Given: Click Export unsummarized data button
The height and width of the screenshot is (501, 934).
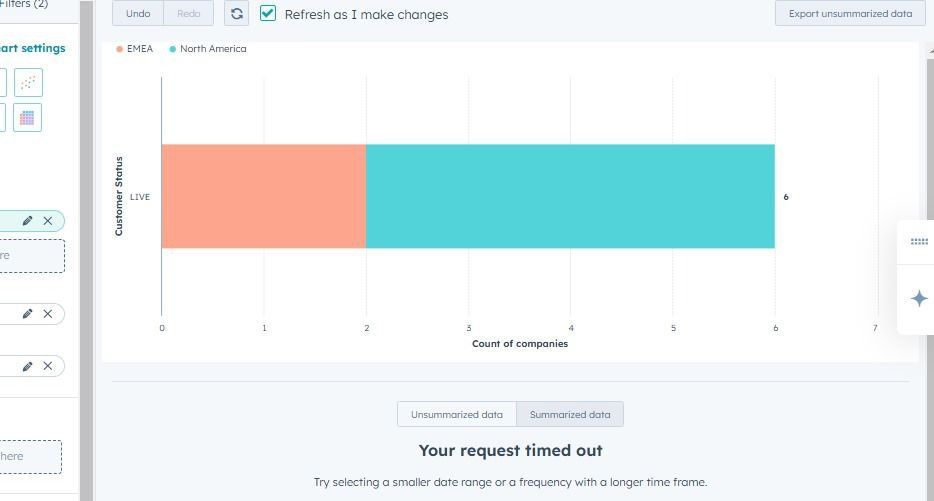Looking at the screenshot, I should (x=850, y=14).
